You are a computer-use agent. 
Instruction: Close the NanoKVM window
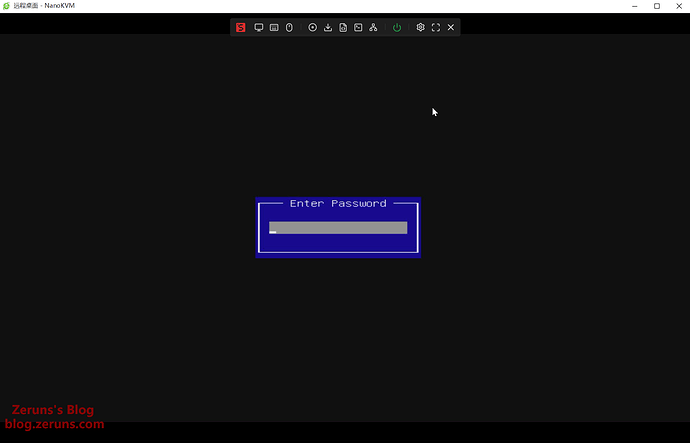(x=678, y=6)
